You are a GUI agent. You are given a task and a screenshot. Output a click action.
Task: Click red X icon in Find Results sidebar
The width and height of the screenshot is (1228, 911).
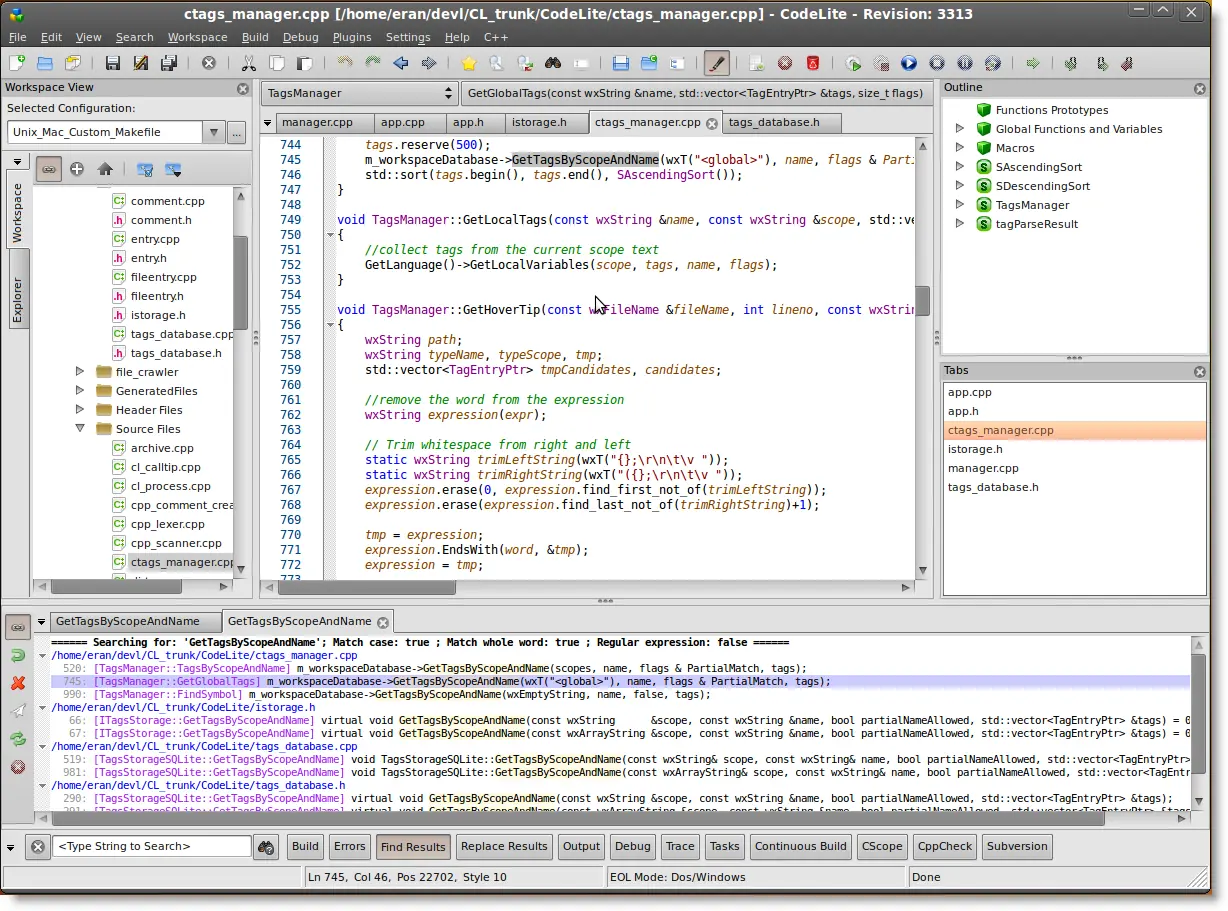(x=18, y=683)
